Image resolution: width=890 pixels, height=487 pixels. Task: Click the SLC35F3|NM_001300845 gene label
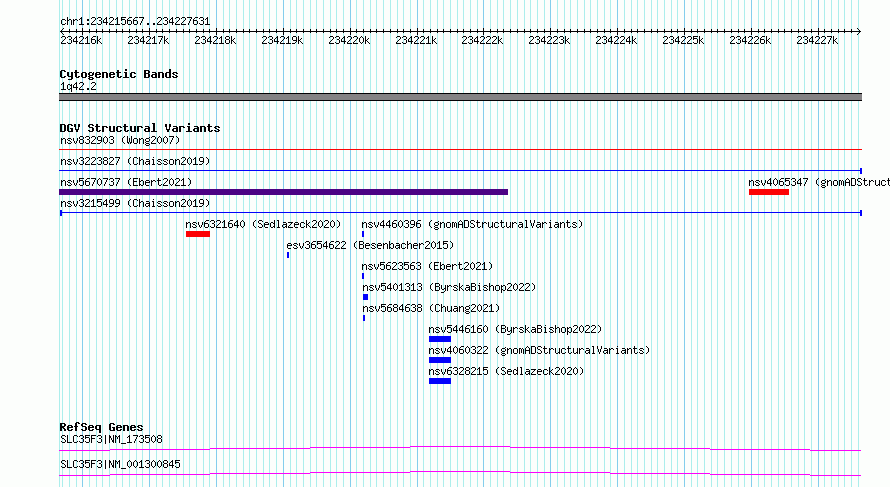coord(120,464)
